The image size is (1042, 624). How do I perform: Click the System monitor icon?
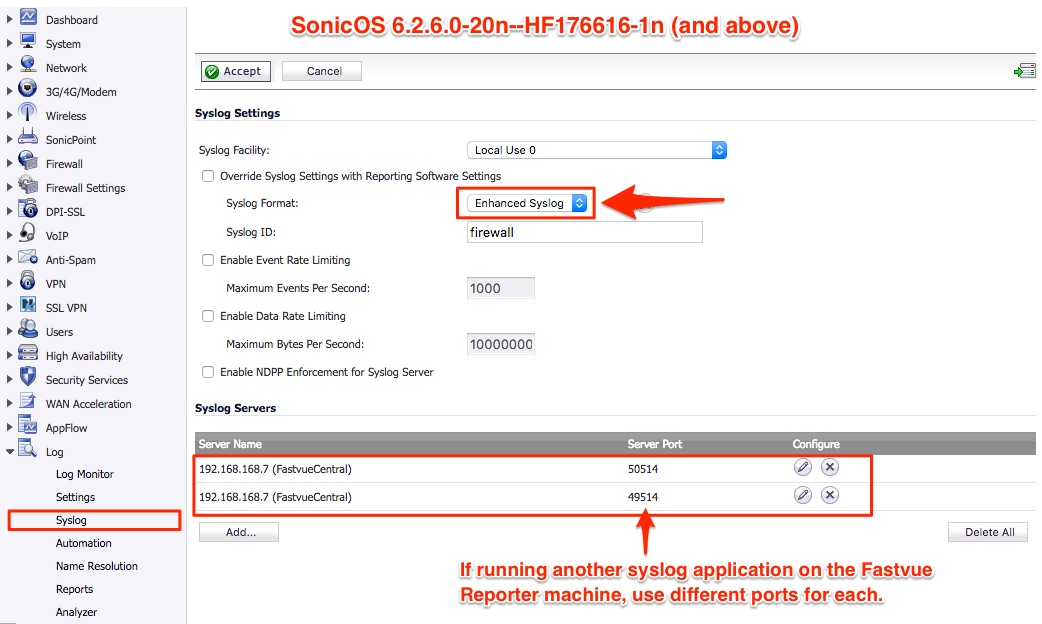(x=28, y=42)
